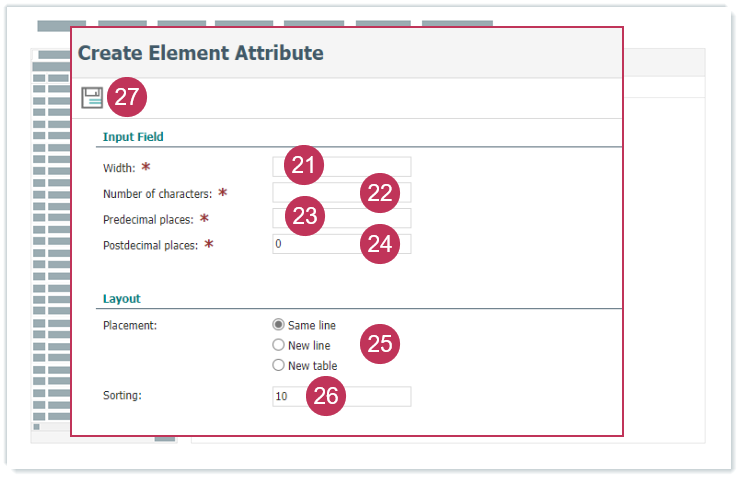Click the callout badge numbered 25
Screen dimensions: 741x479
(x=379, y=344)
